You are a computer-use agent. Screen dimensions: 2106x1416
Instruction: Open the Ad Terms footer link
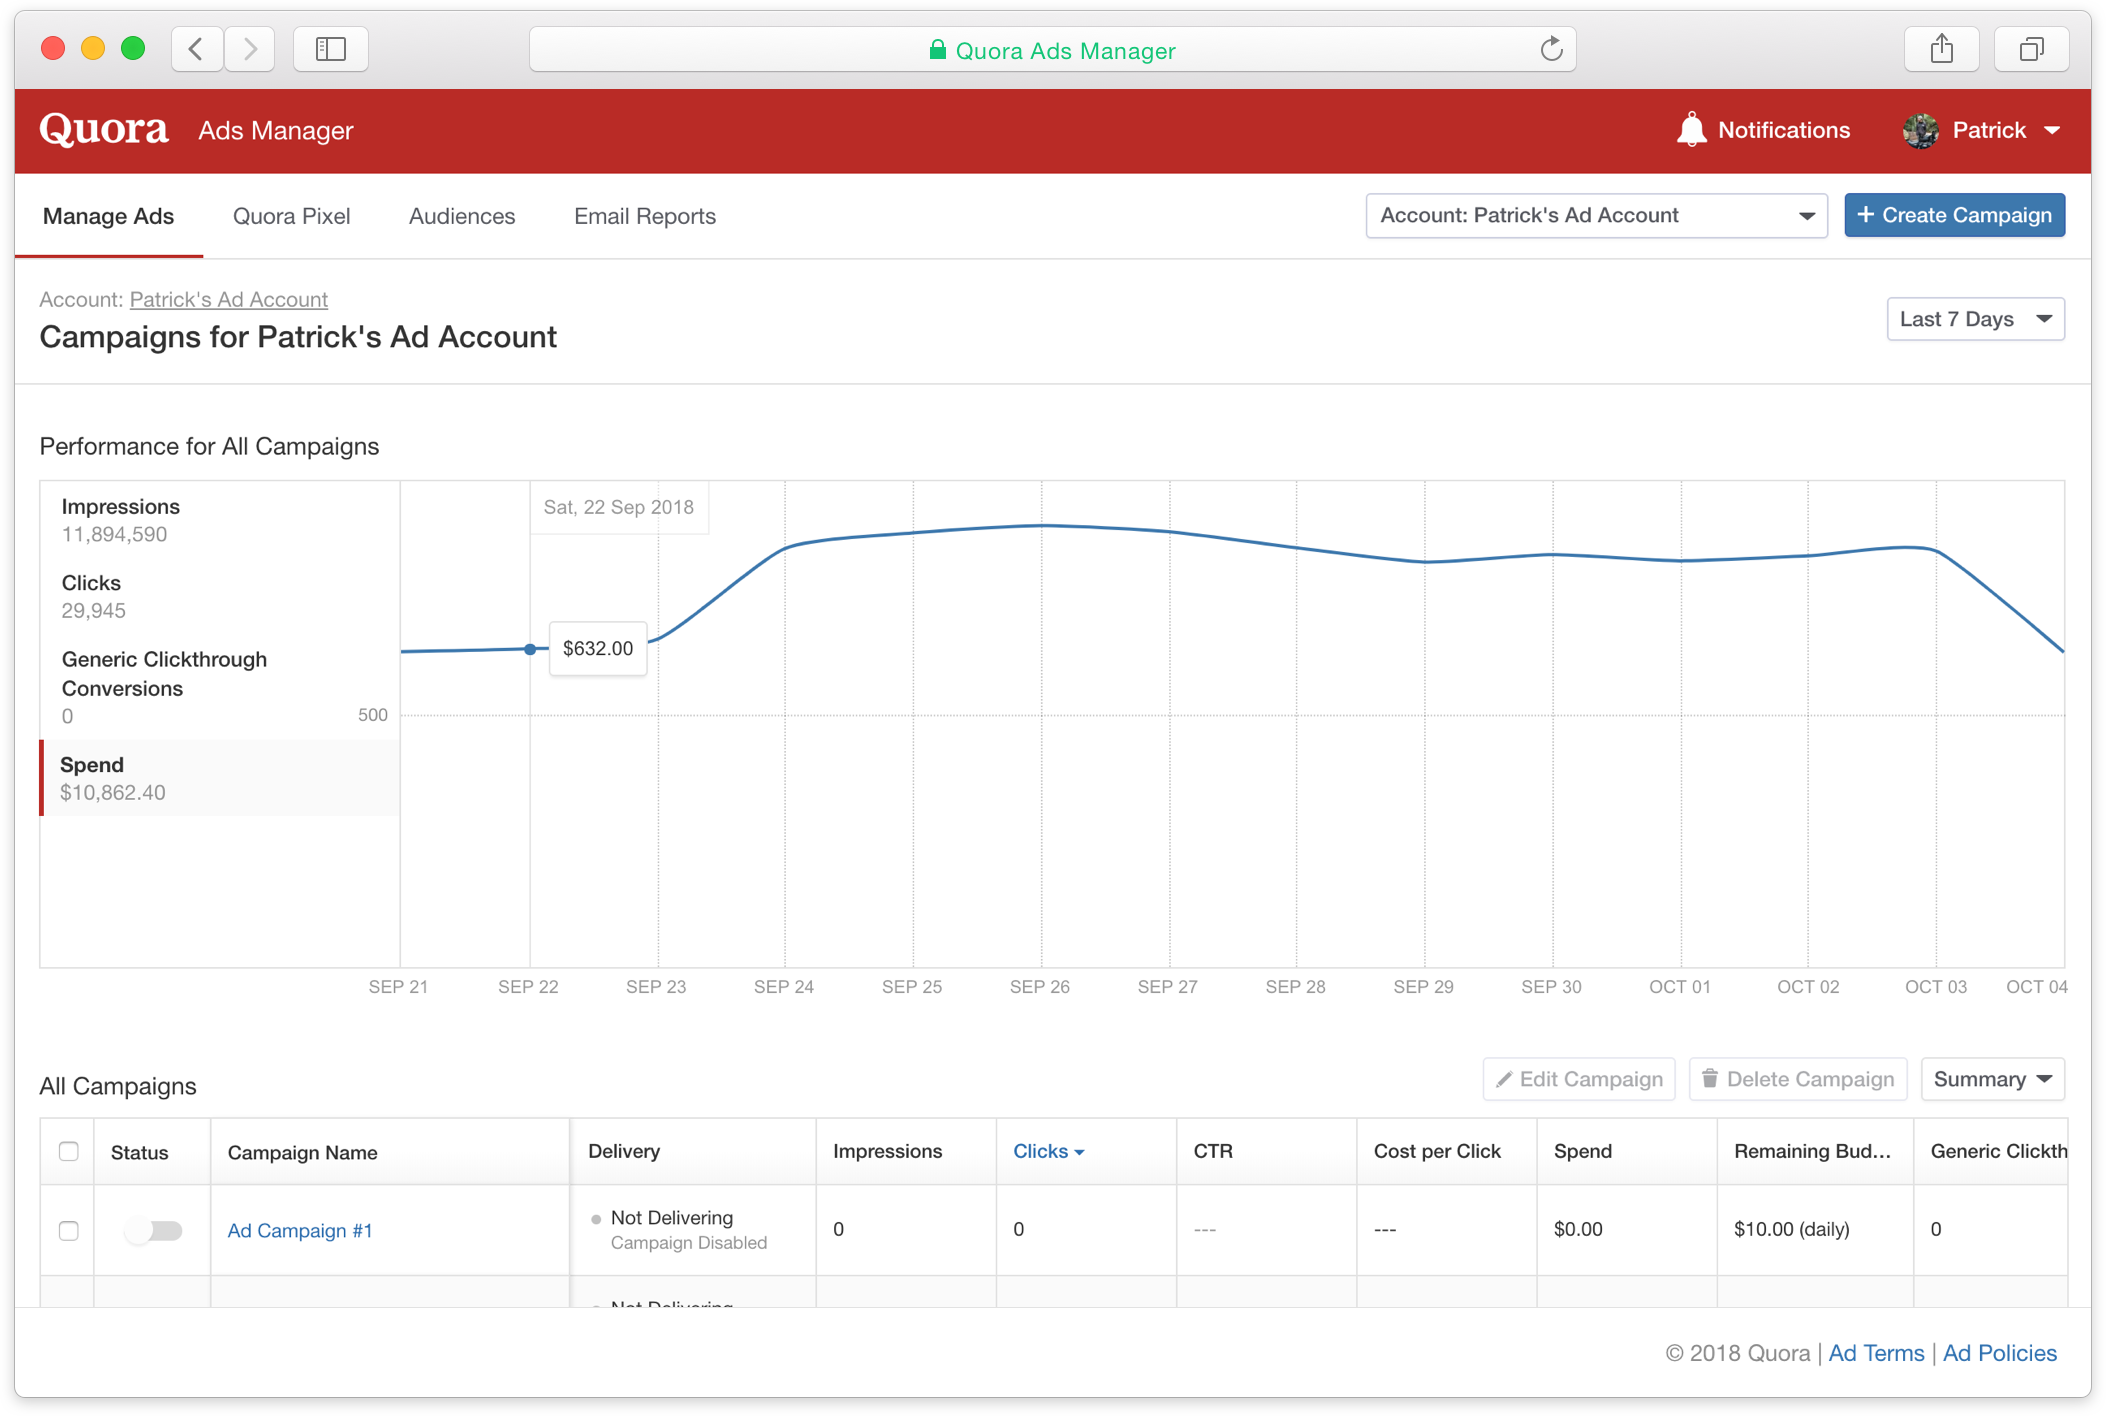(x=1876, y=1353)
